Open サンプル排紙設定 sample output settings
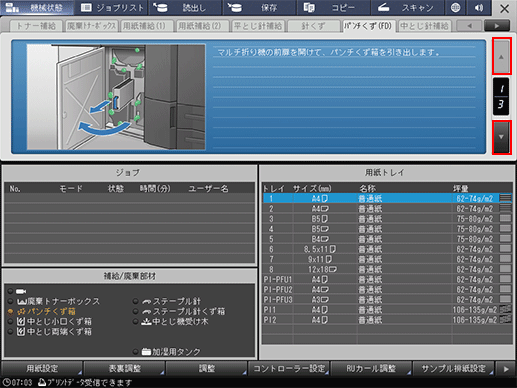517x388 pixels. [x=453, y=368]
